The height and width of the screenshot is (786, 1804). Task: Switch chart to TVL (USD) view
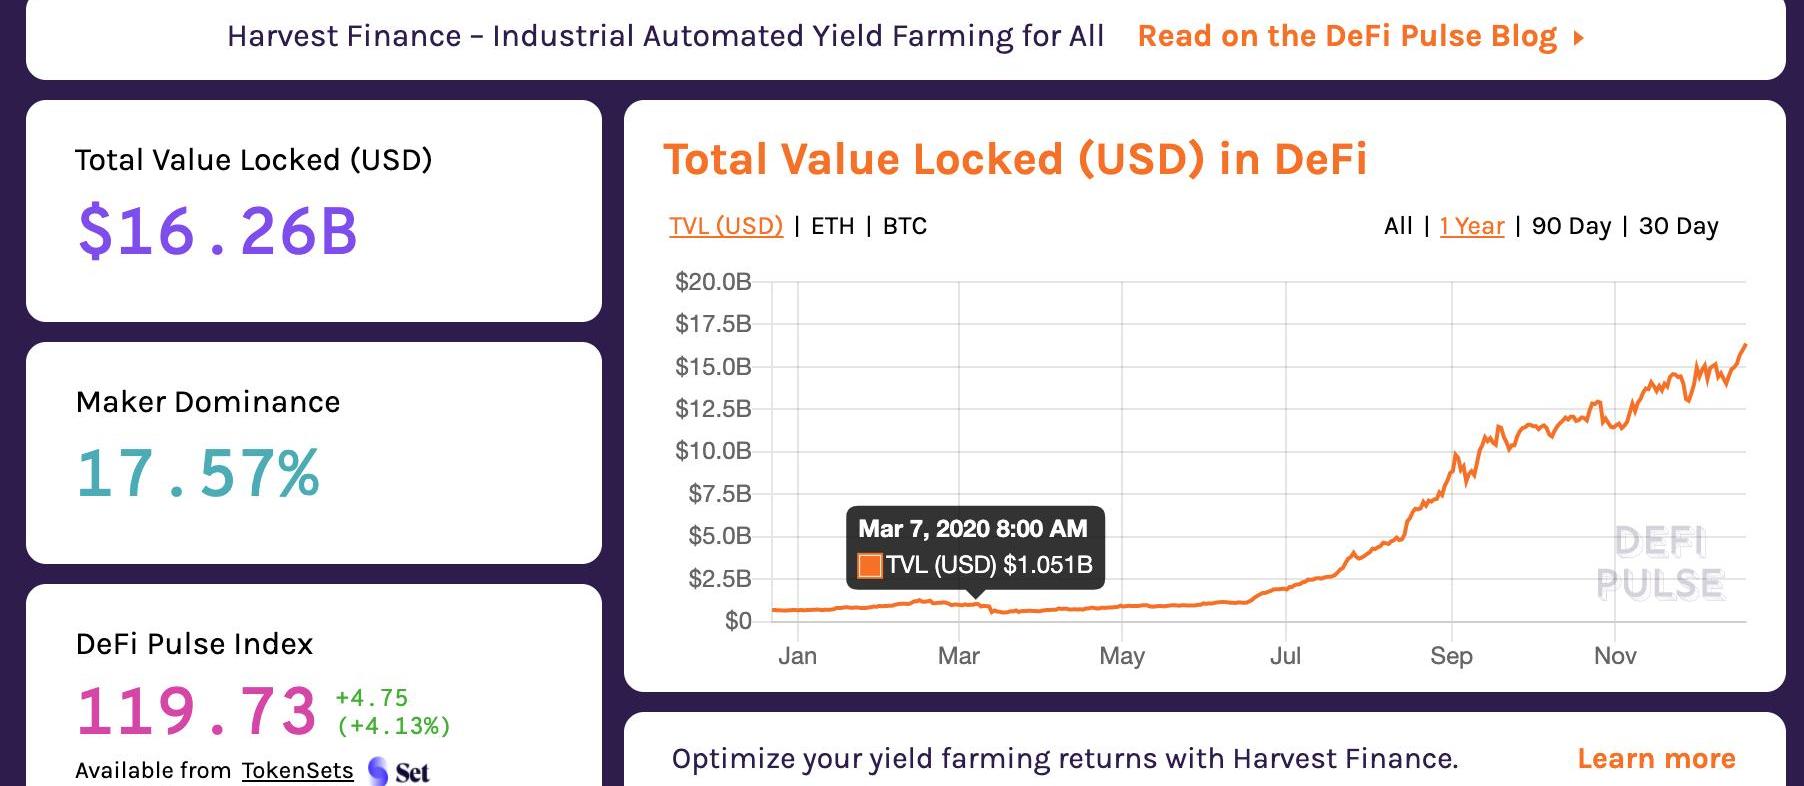point(726,226)
